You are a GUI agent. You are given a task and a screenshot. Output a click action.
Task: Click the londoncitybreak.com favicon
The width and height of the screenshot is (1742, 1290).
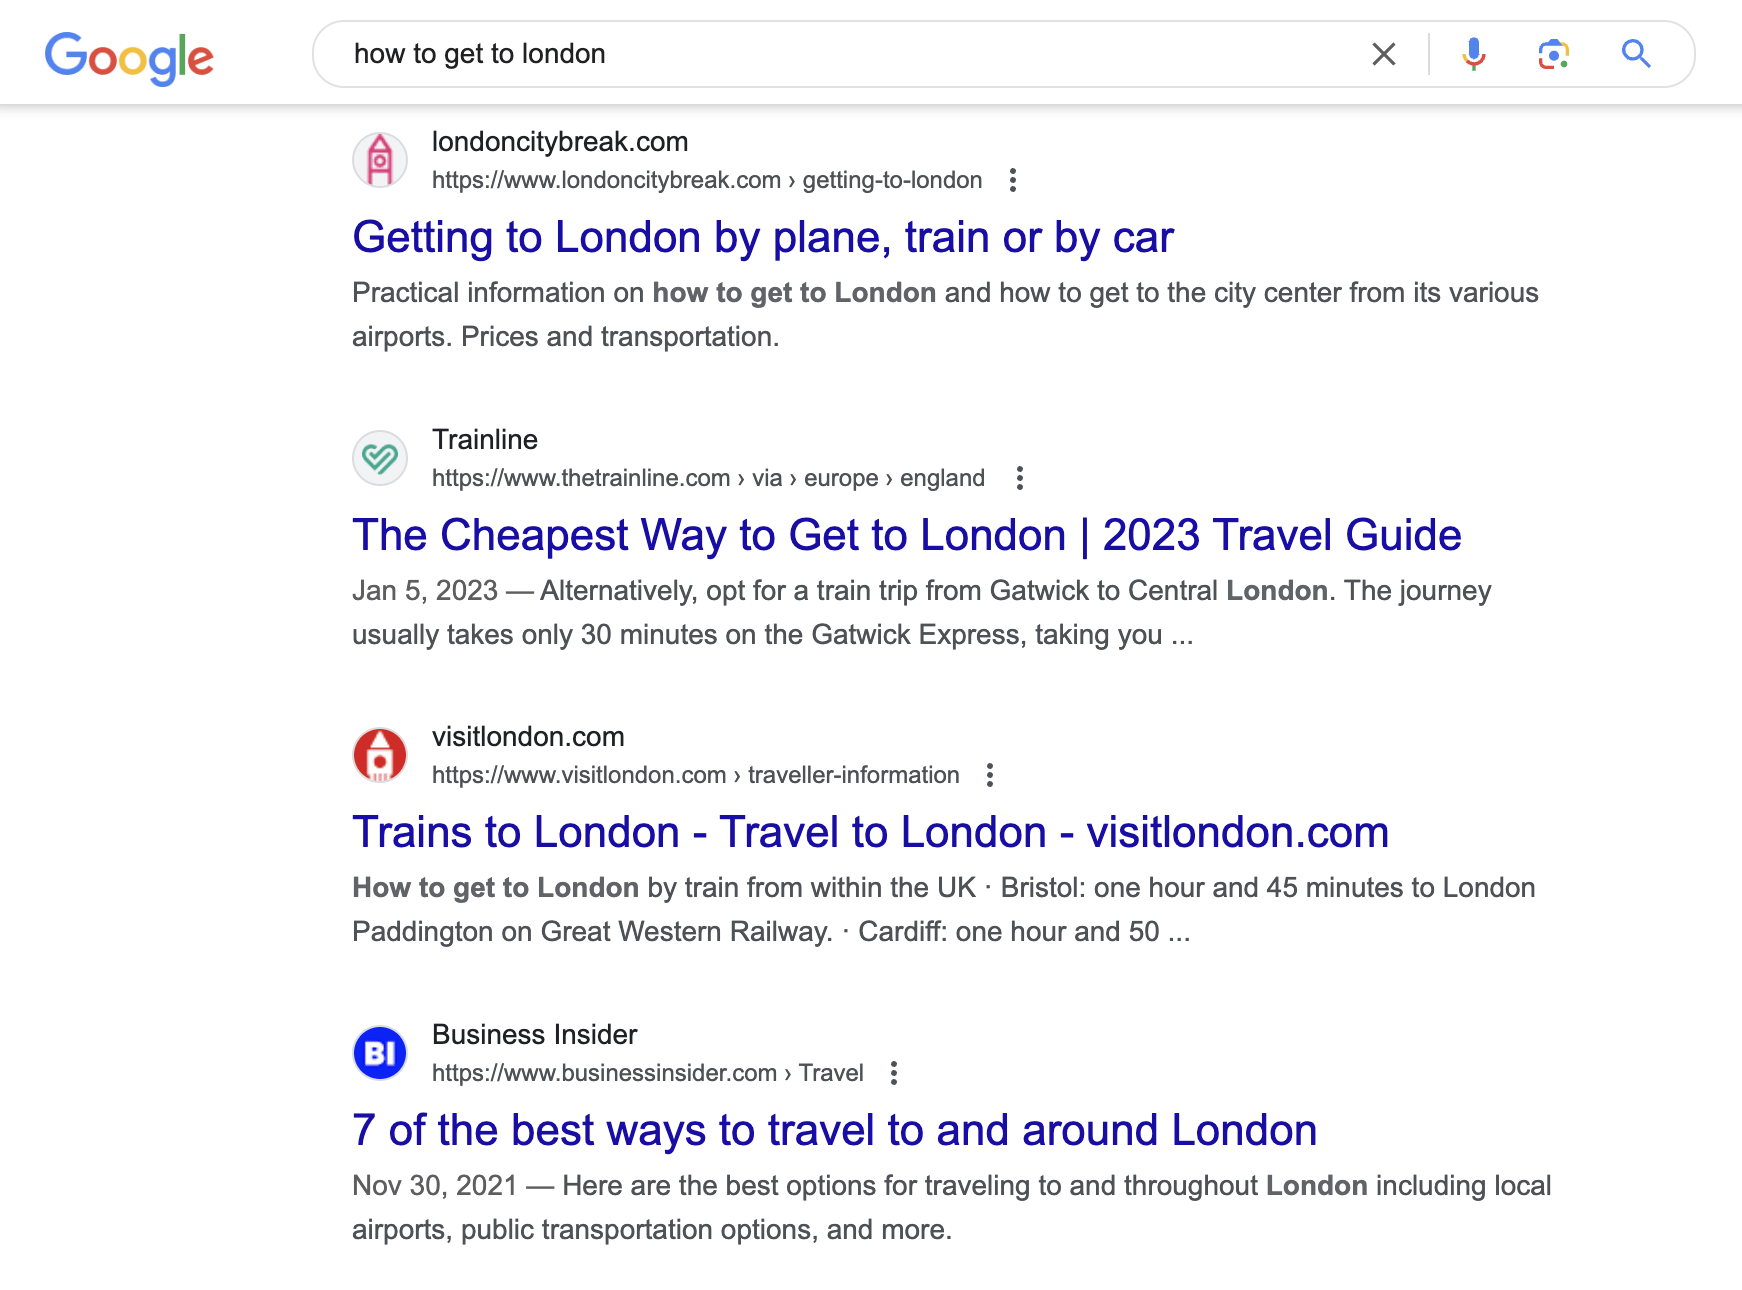point(380,160)
